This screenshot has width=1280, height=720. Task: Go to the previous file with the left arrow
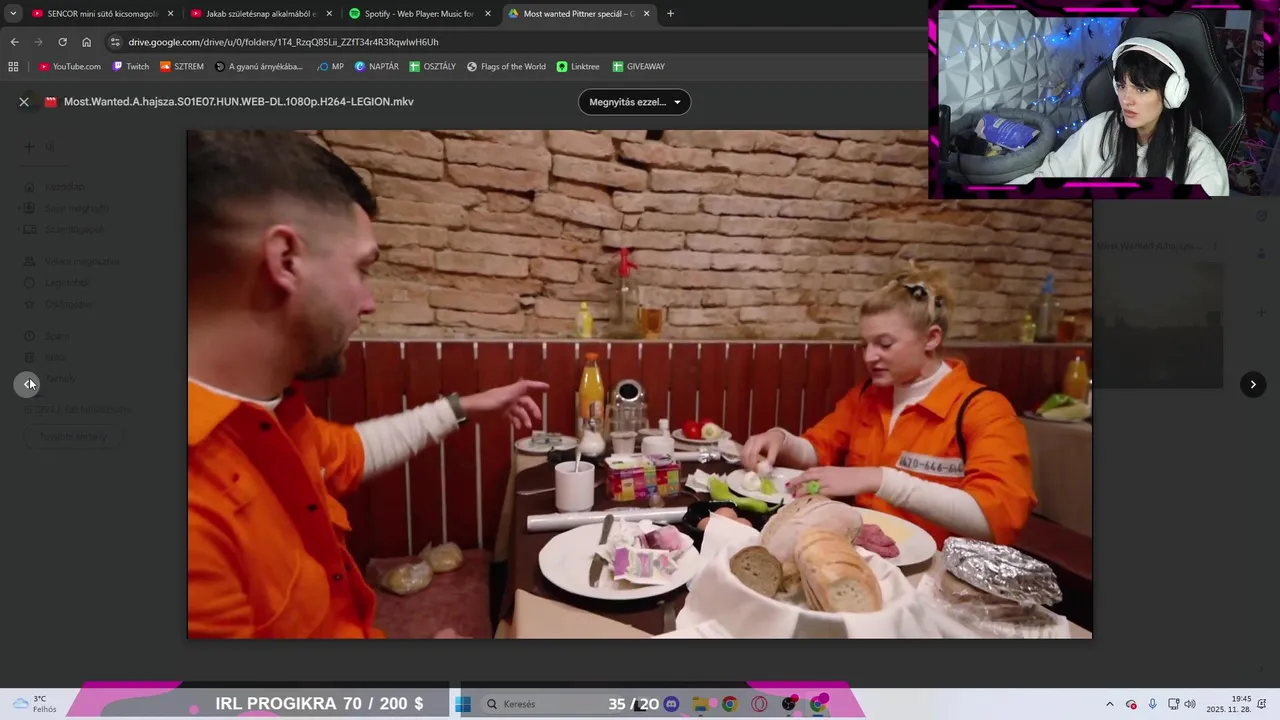coord(27,384)
